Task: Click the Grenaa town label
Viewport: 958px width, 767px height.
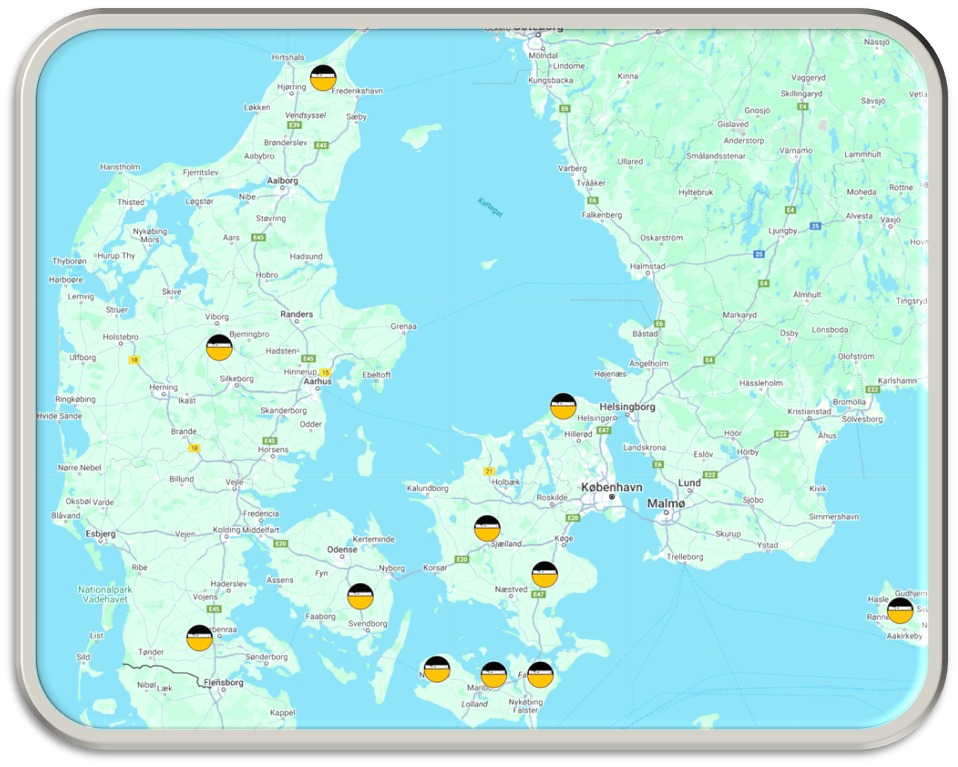Action: click(x=403, y=326)
